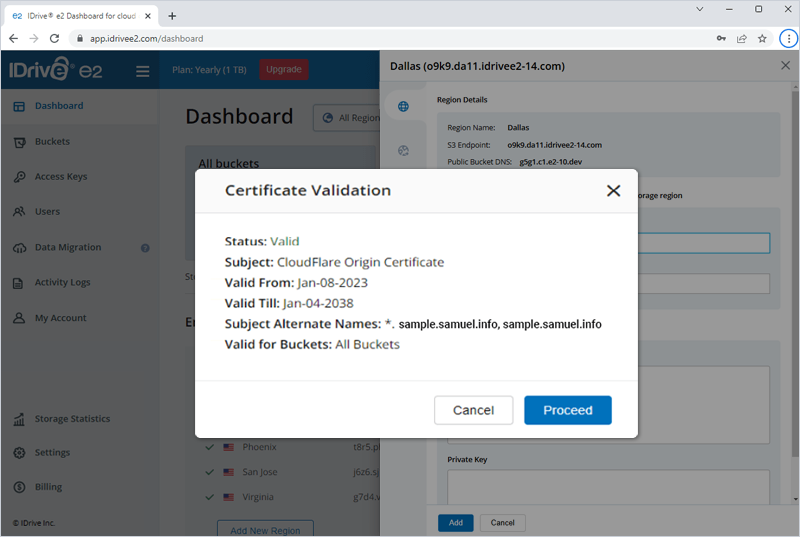
Task: Open Users in the sidebar
Action: tap(47, 212)
